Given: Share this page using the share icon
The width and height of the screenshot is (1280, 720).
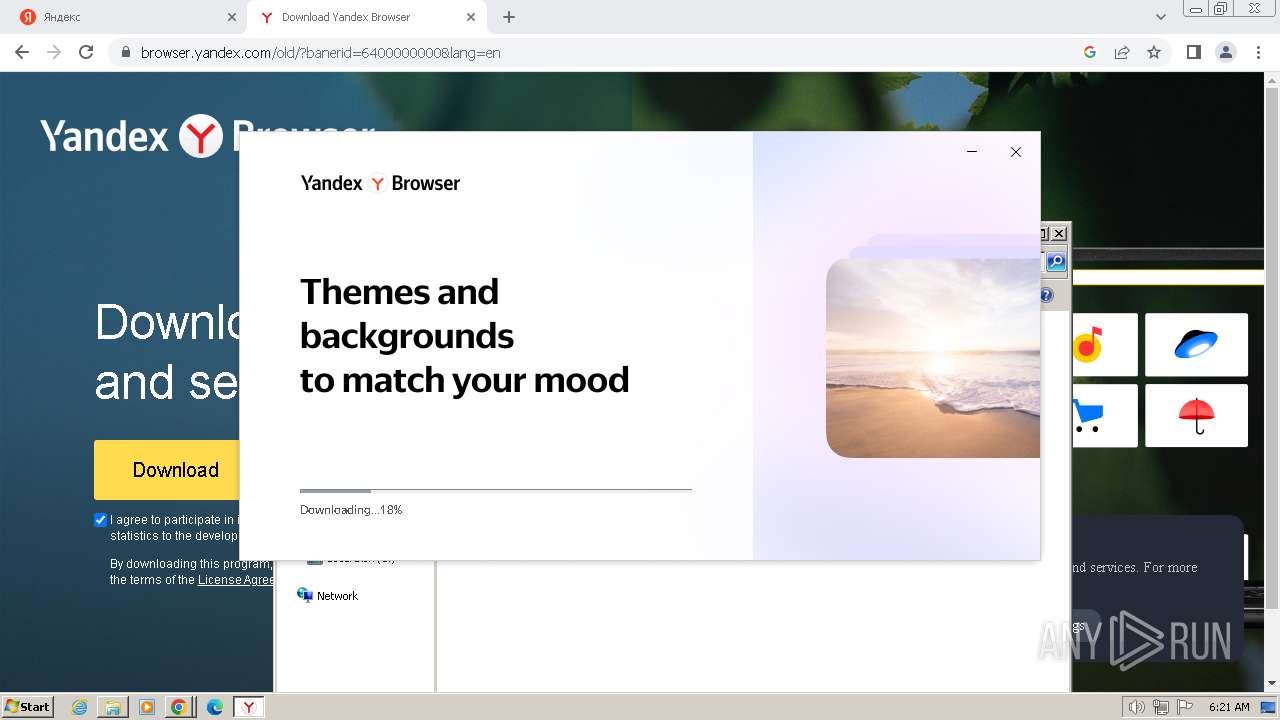Looking at the screenshot, I should 1122,52.
